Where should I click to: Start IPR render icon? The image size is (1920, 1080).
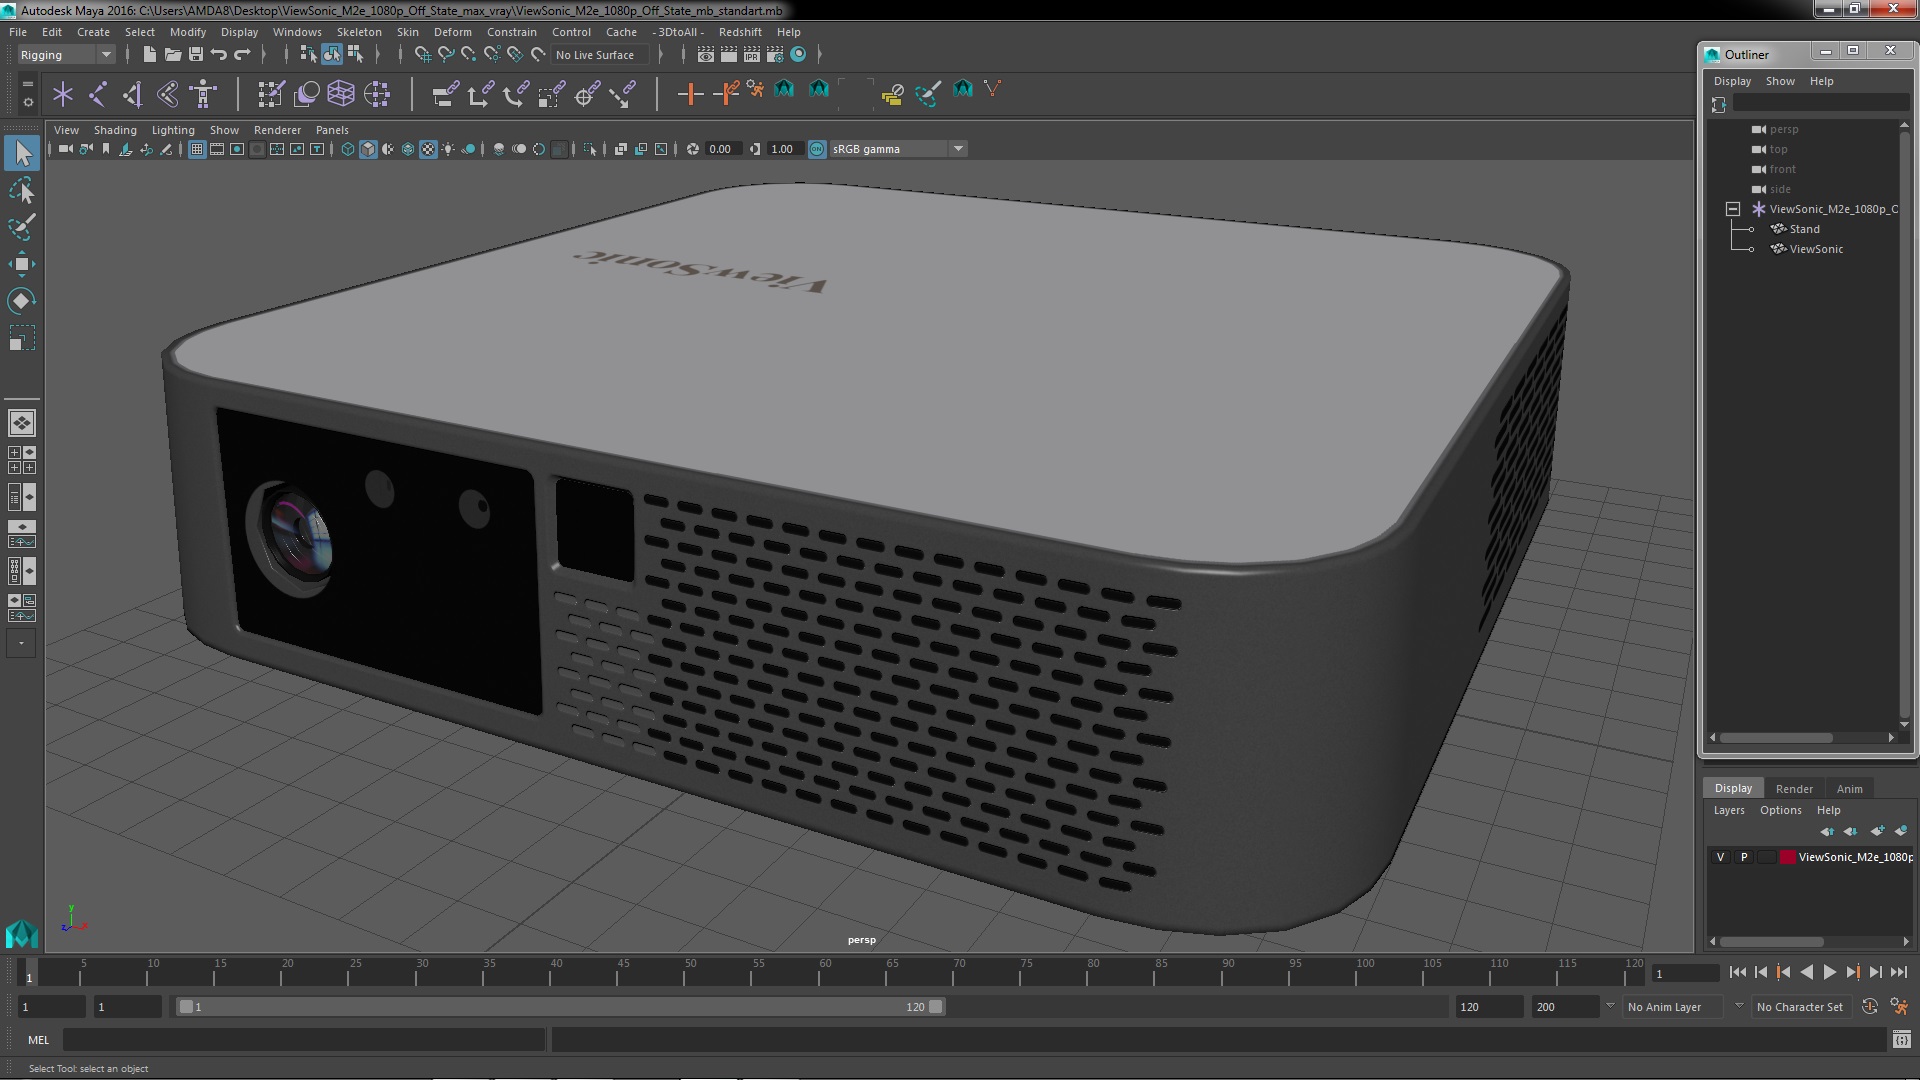[752, 55]
